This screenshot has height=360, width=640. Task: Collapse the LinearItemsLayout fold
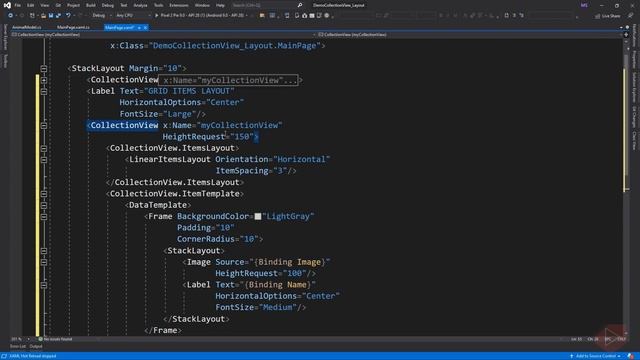(44, 160)
